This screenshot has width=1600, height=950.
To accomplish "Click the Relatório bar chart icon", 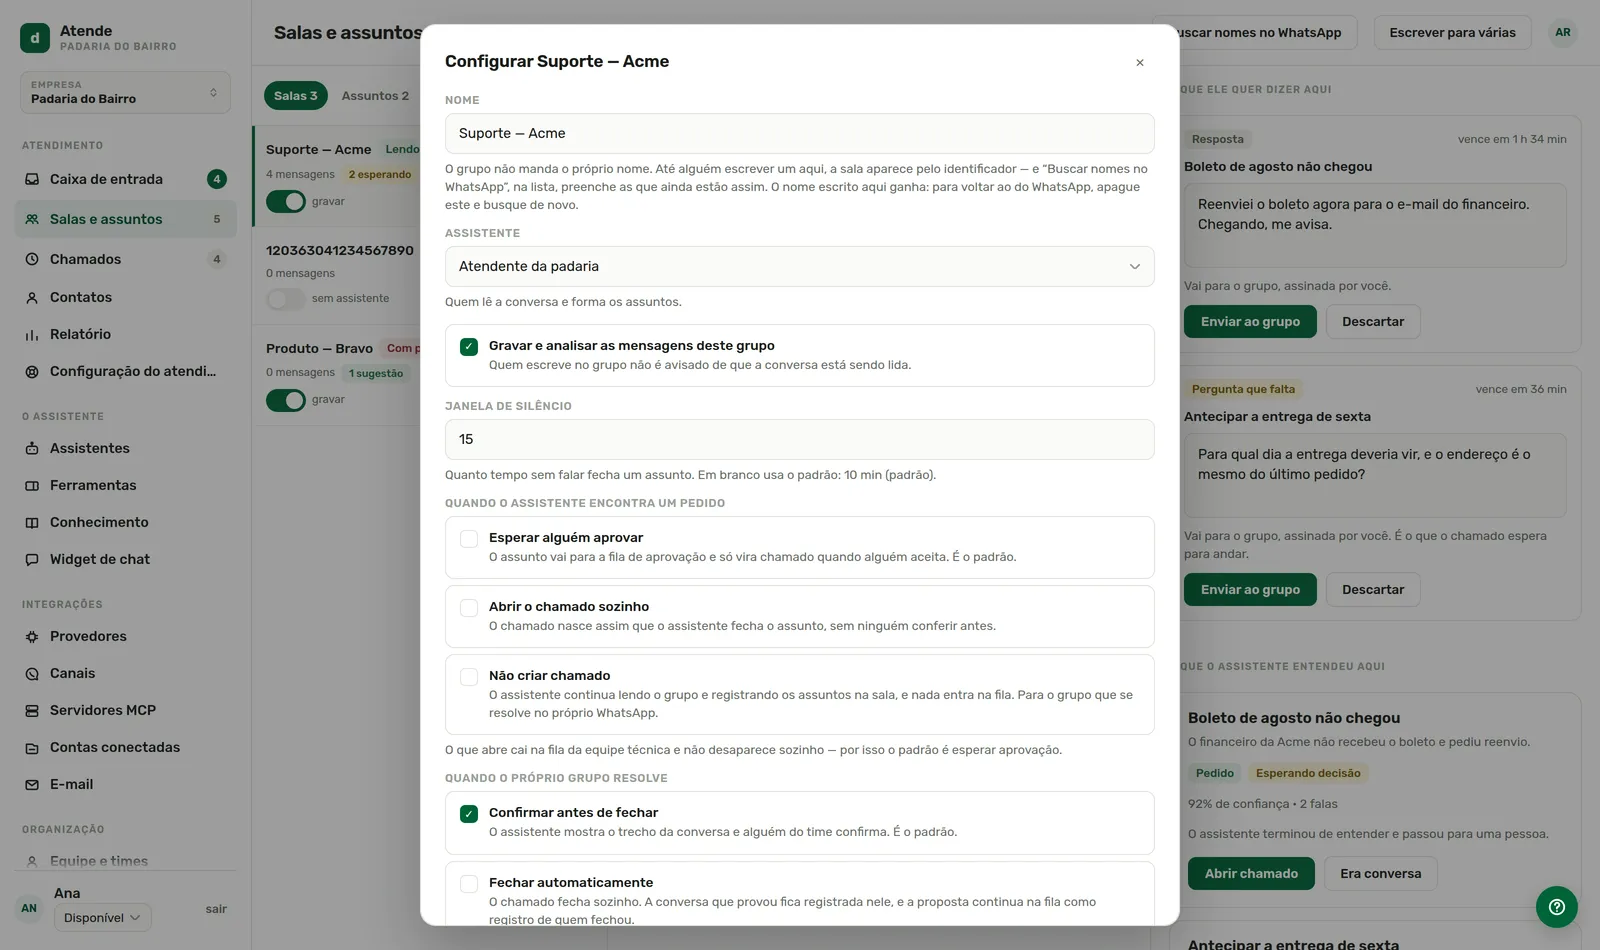I will coord(32,334).
